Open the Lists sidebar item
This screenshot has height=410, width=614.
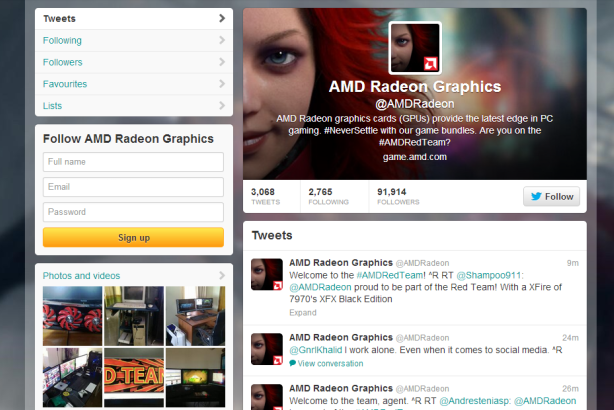coord(134,106)
